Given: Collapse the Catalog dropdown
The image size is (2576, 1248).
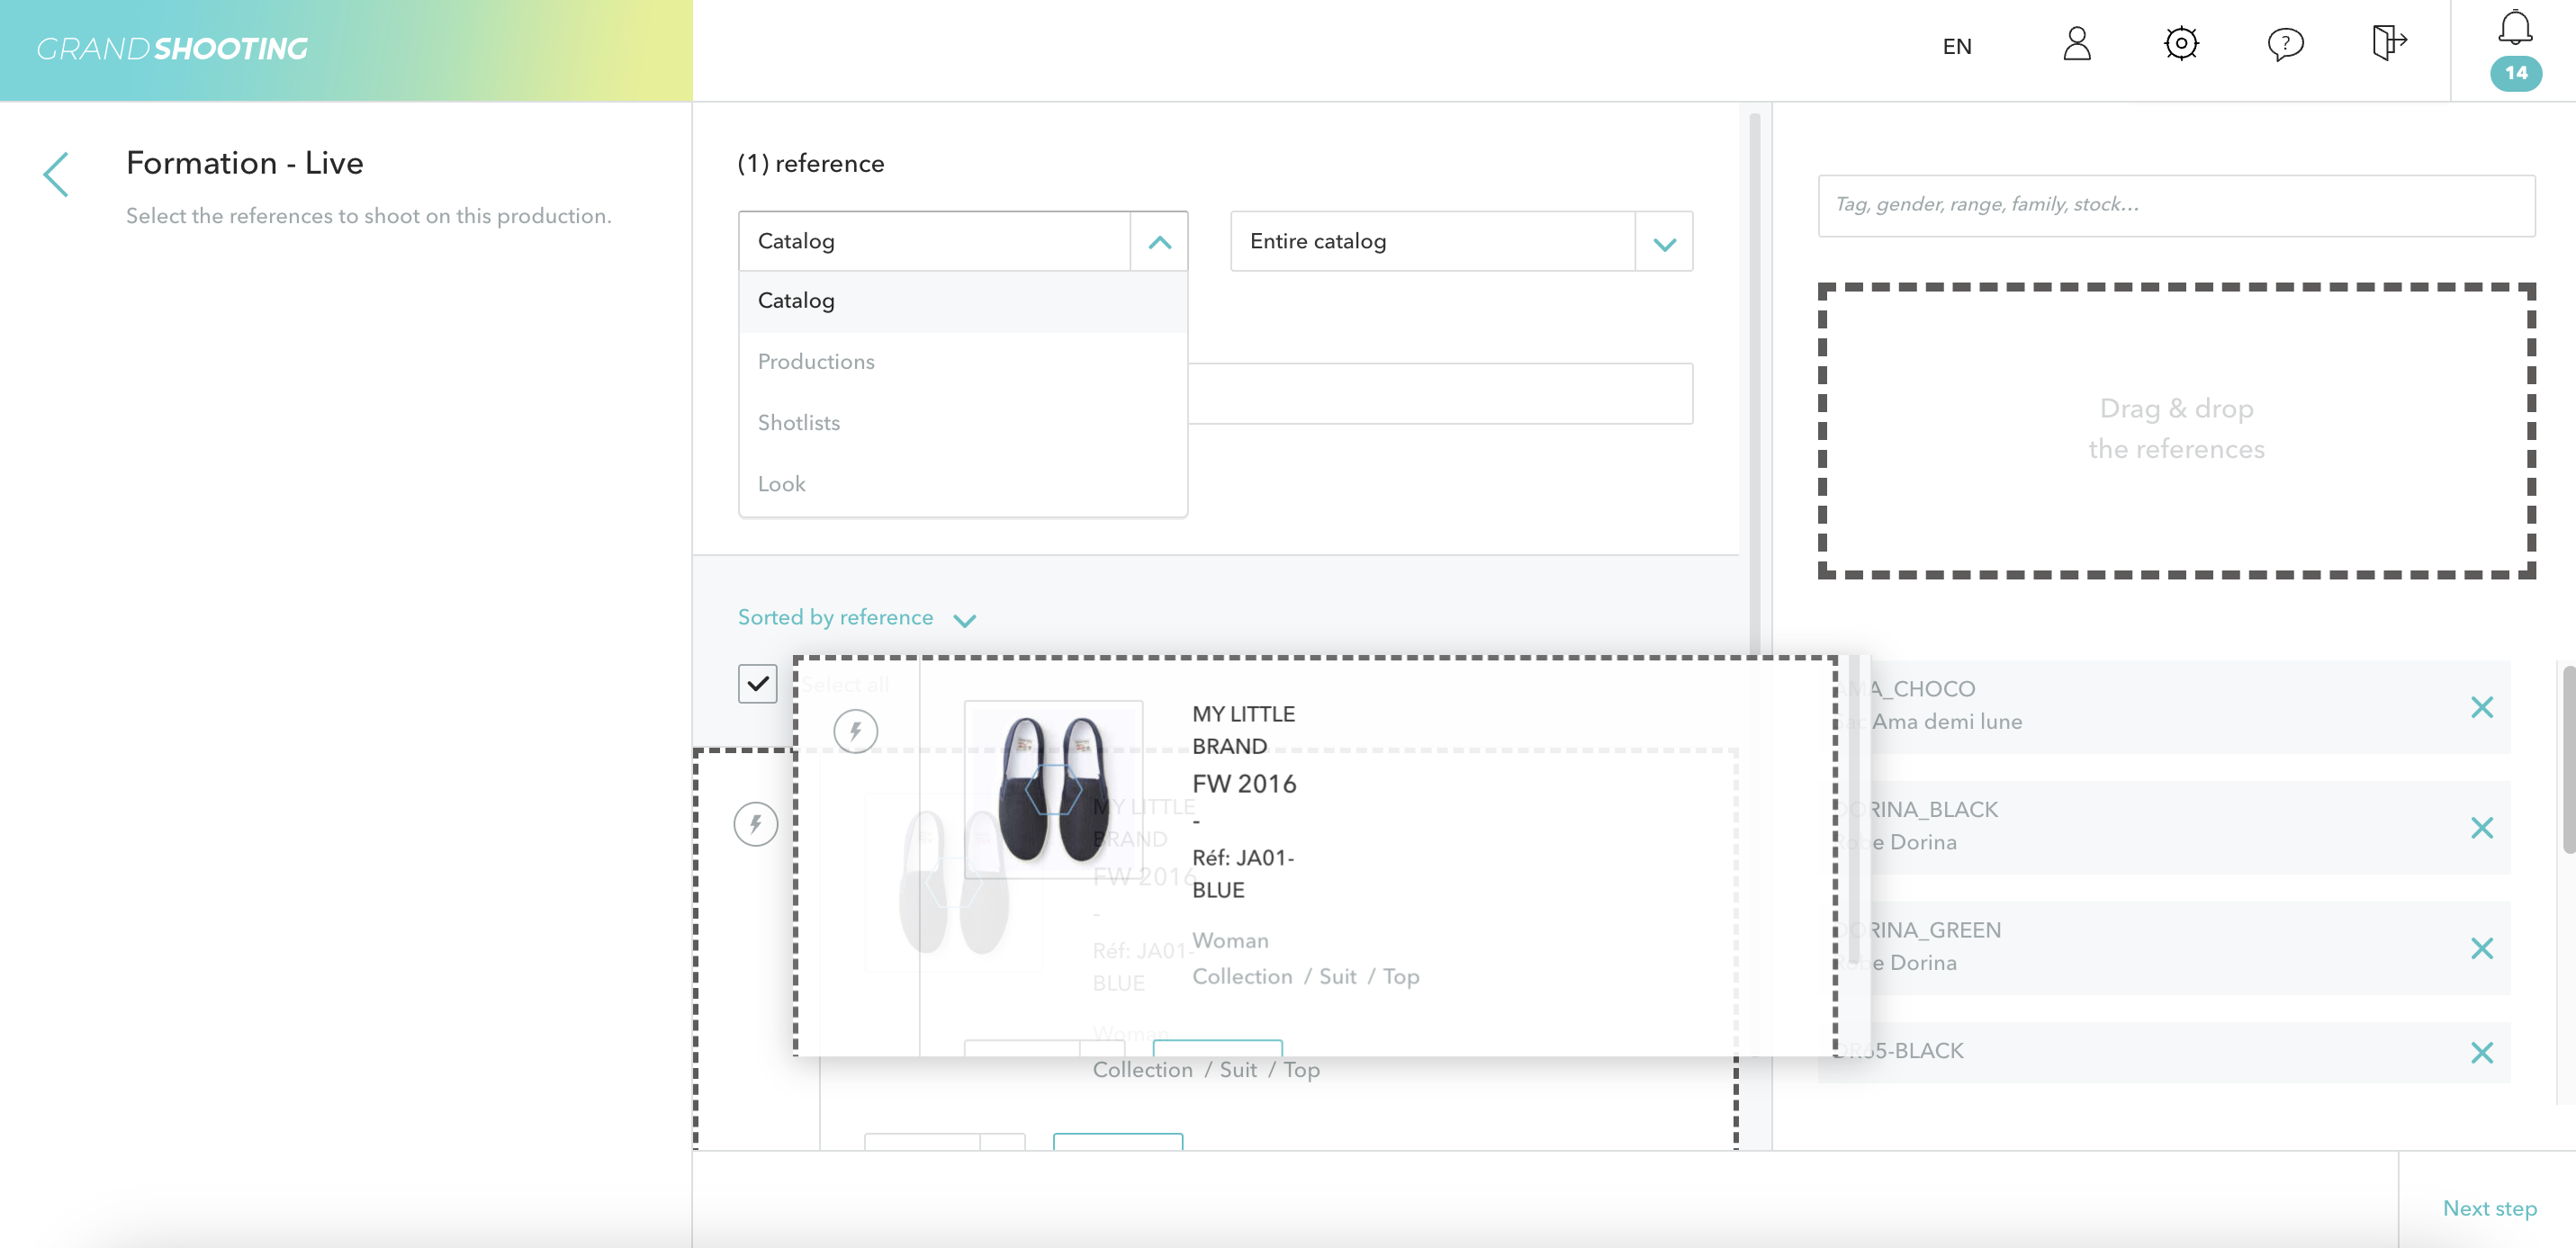Looking at the screenshot, I should coord(1158,242).
